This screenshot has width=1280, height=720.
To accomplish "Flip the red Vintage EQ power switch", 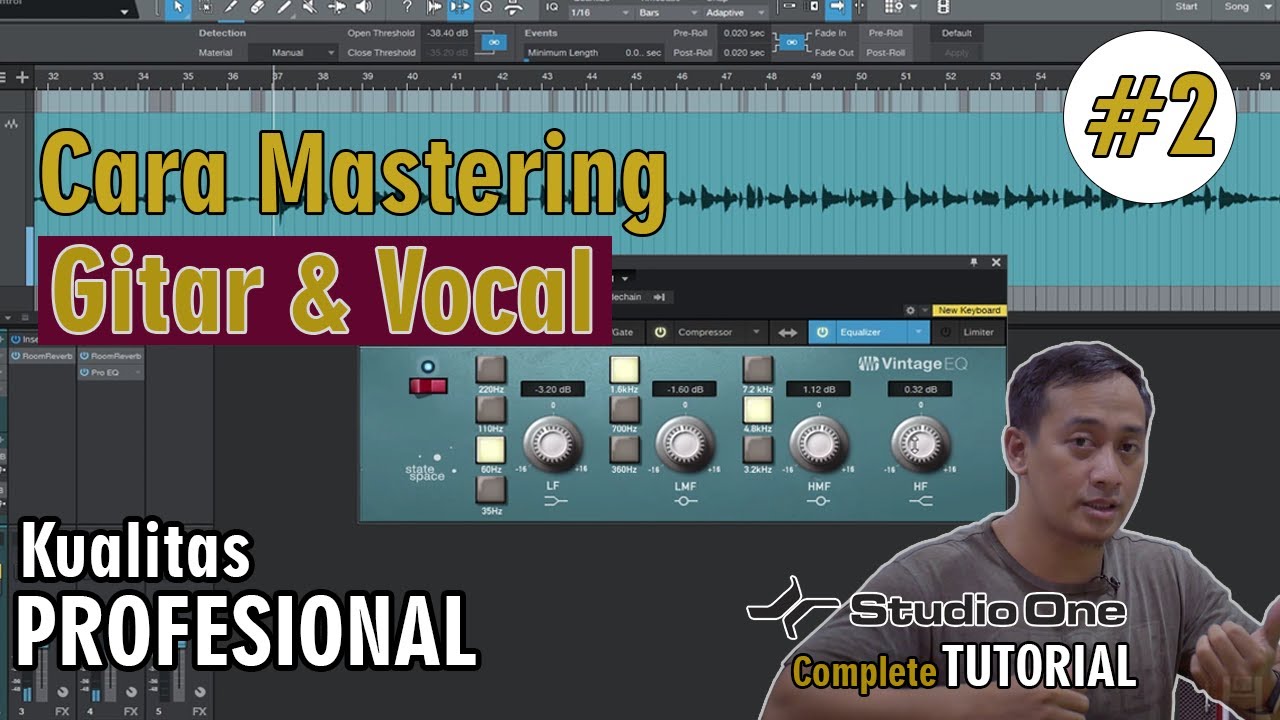I will (x=428, y=386).
